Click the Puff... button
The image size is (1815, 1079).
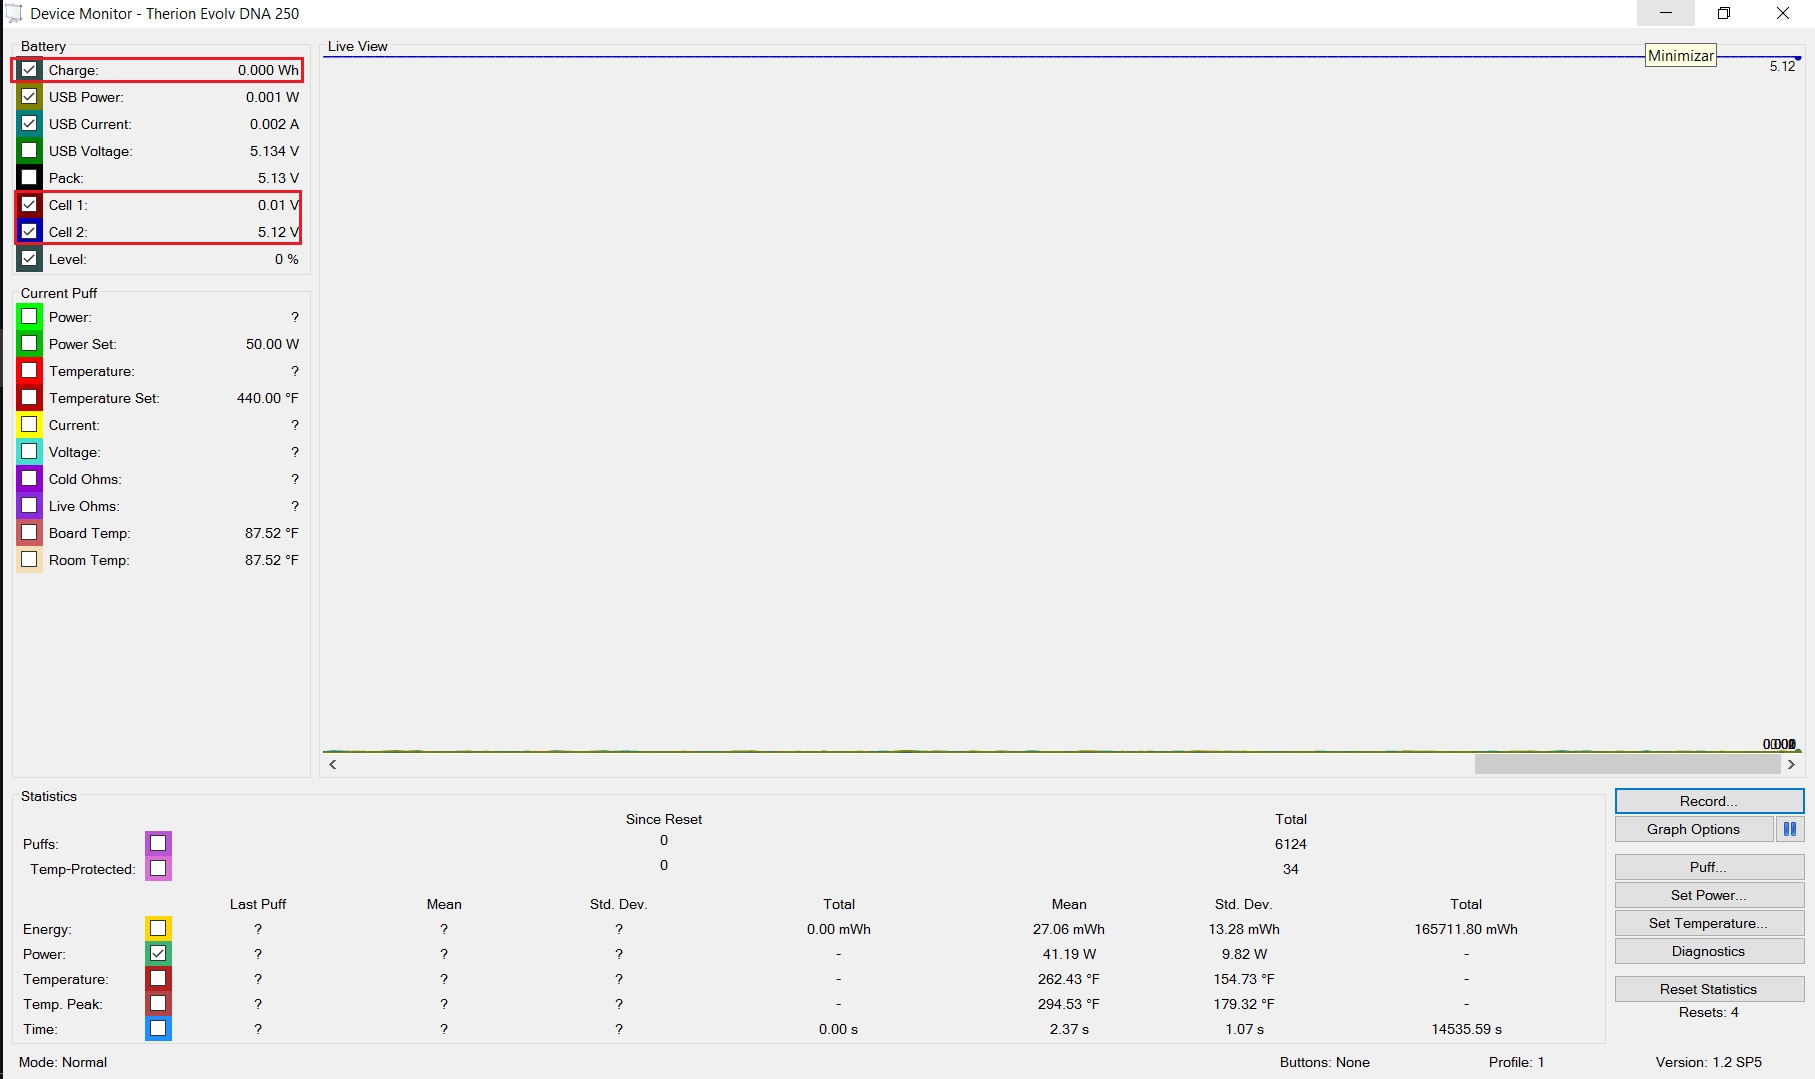pos(1708,867)
